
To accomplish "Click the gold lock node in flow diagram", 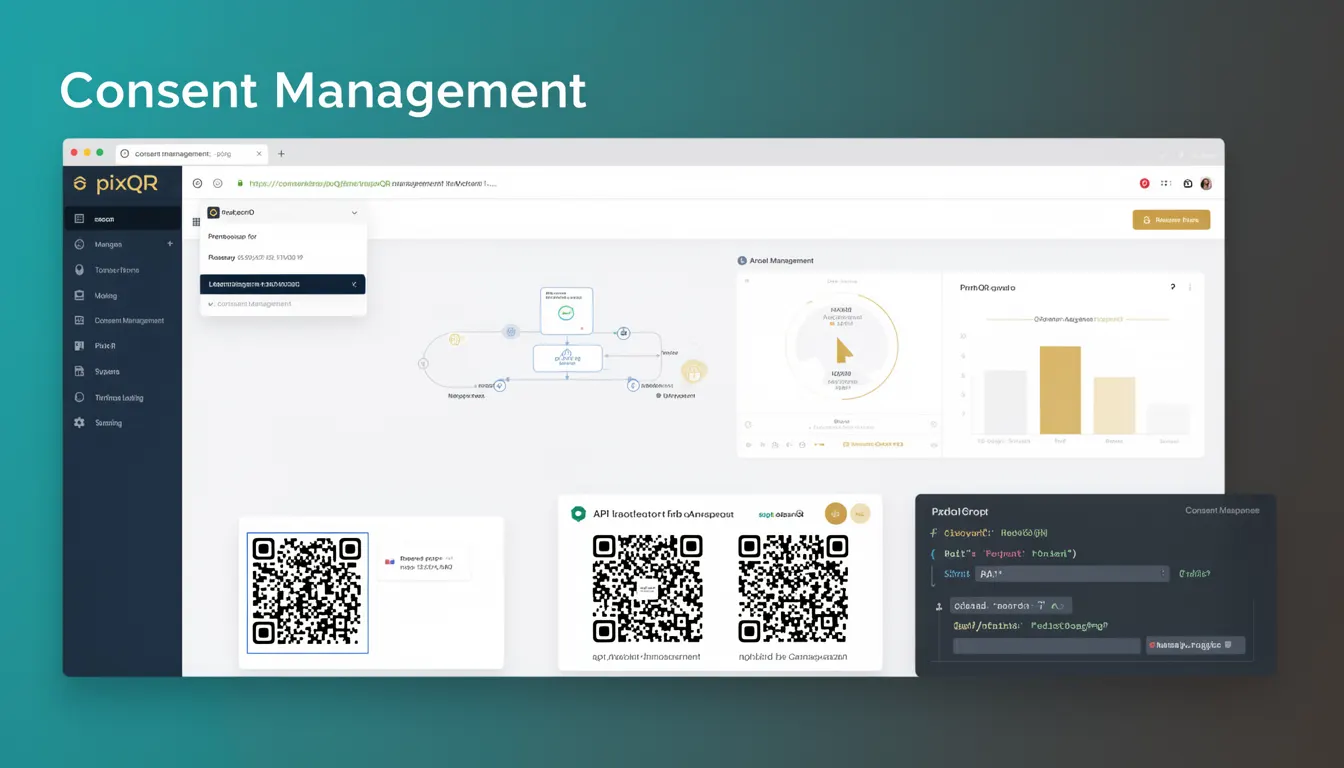I will click(693, 372).
